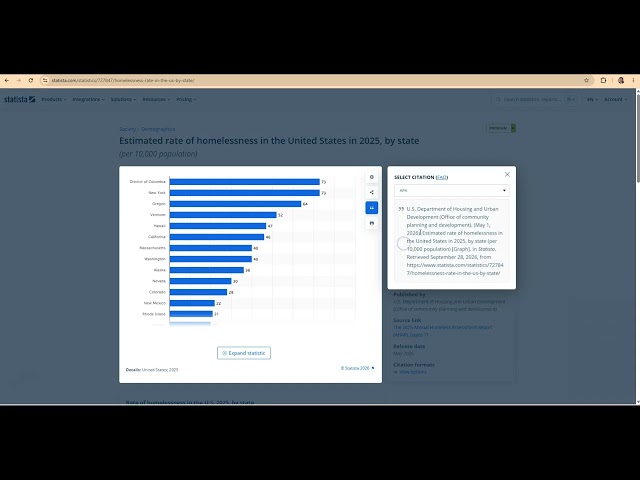Viewport: 640px width, 480px height.
Task: Click the Oregon bar valued 64
Action: (x=235, y=204)
